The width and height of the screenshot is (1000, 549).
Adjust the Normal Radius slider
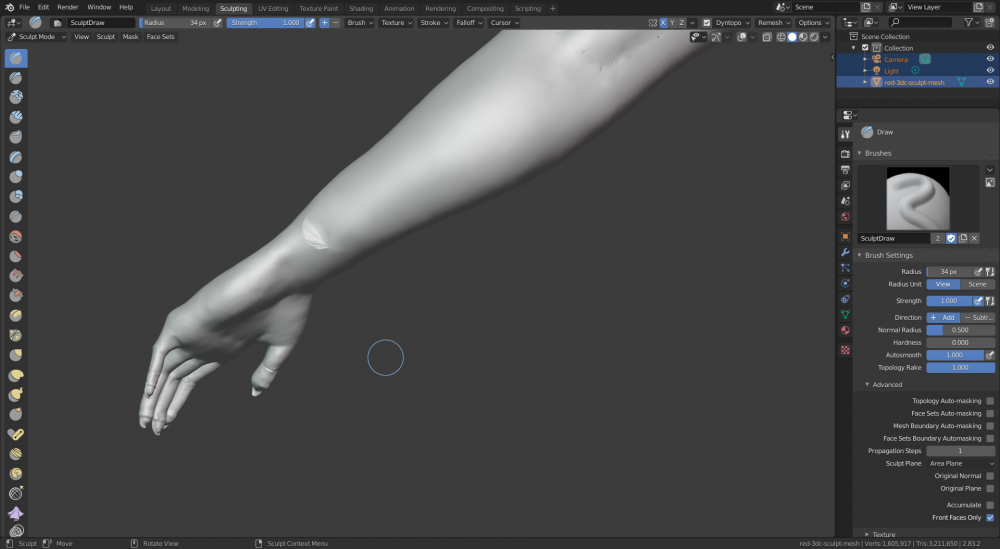pos(960,330)
